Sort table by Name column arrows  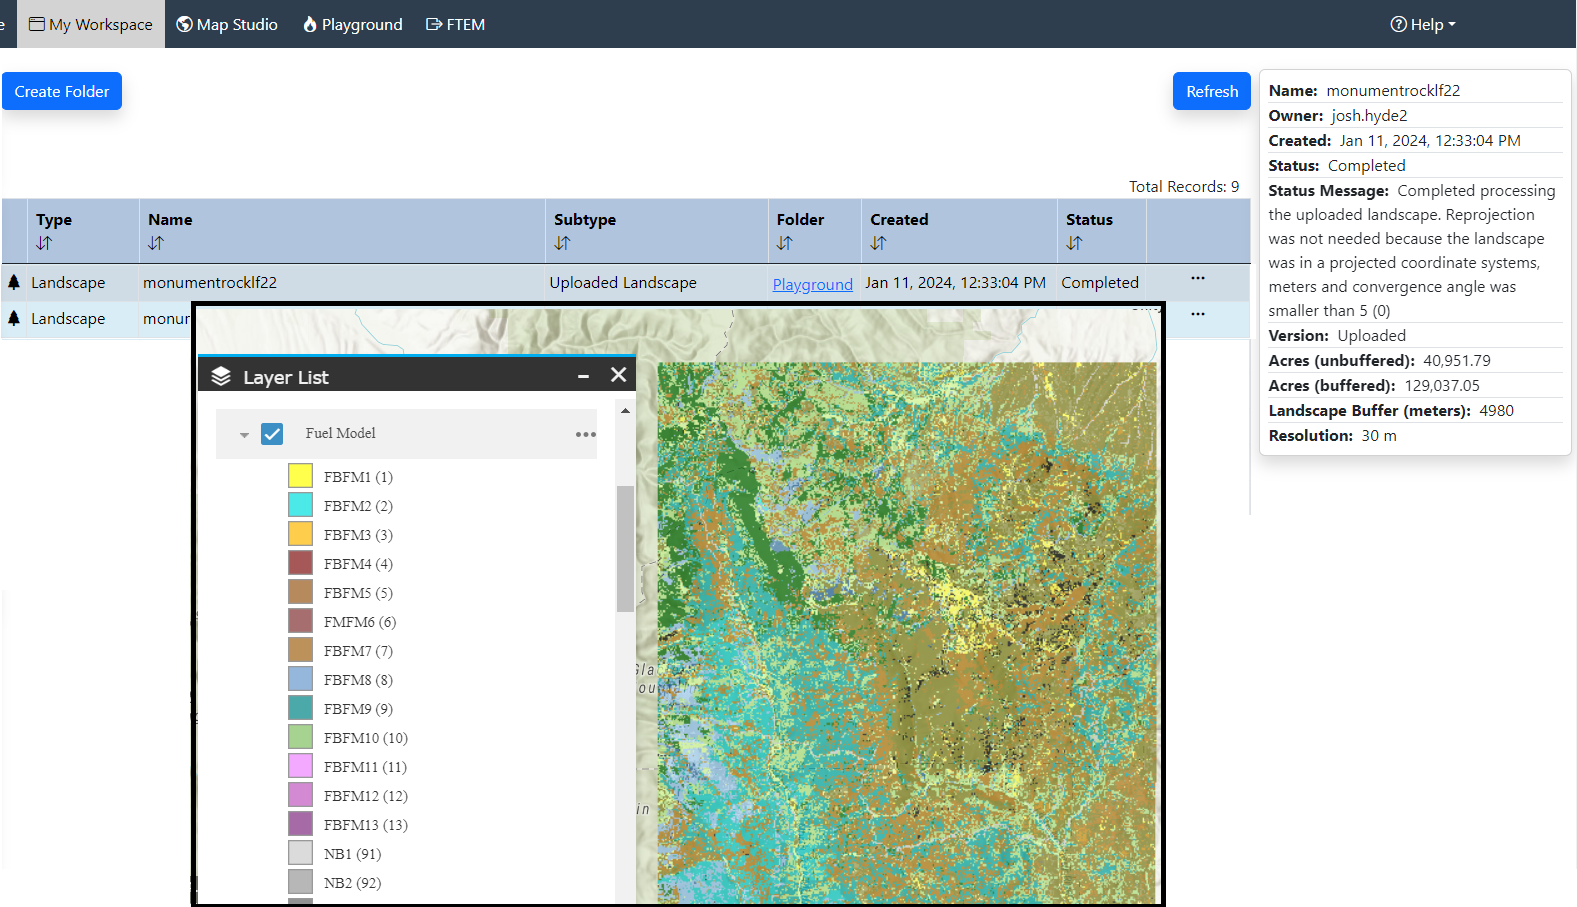tap(156, 243)
